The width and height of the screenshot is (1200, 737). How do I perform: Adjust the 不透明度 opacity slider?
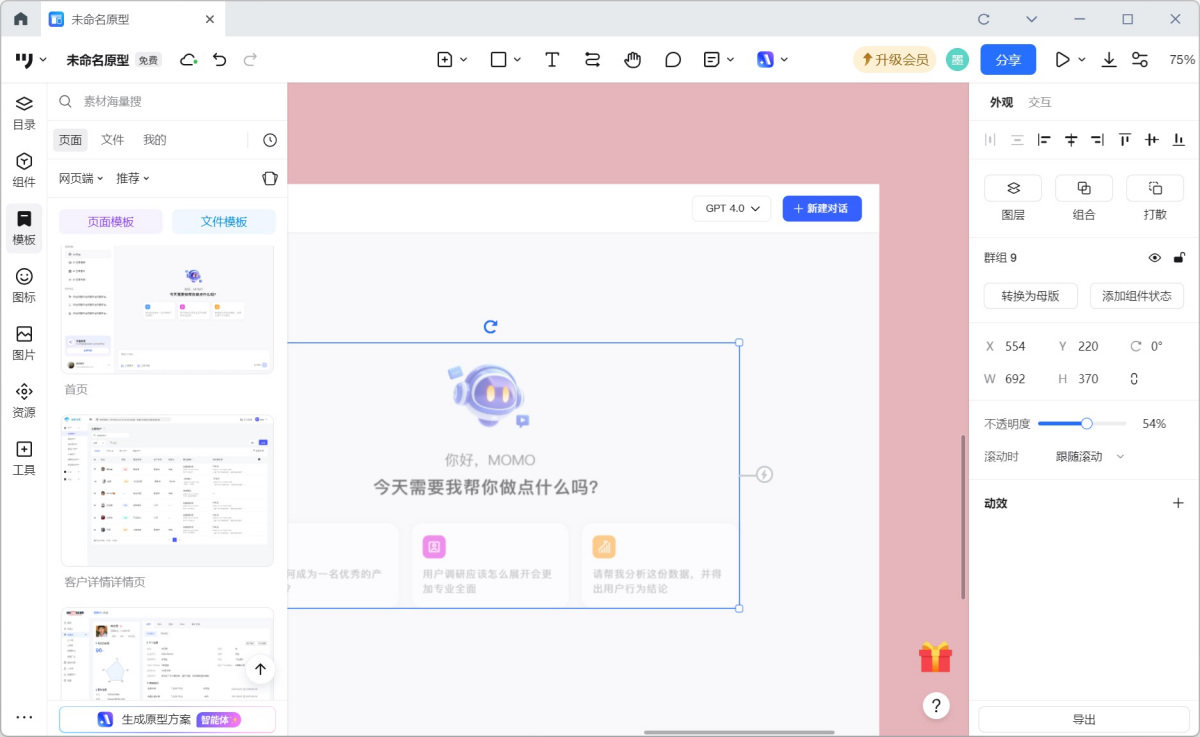tap(1086, 423)
